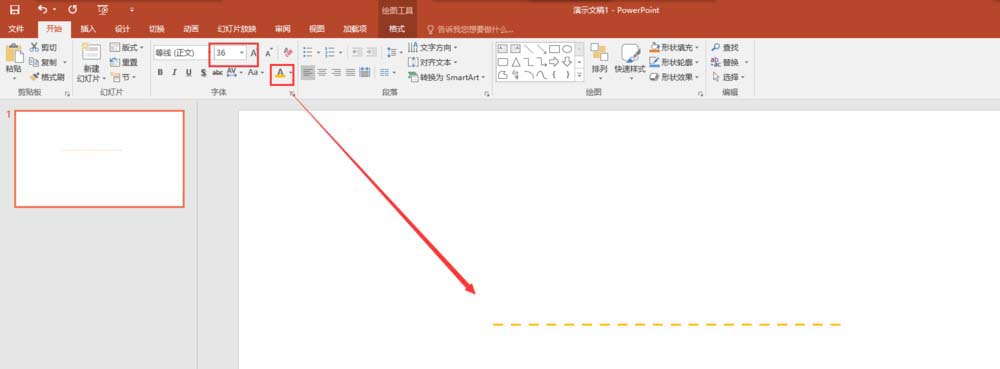This screenshot has height=369, width=1000.
Task: Select the arrow line shape
Action: (x=541, y=48)
